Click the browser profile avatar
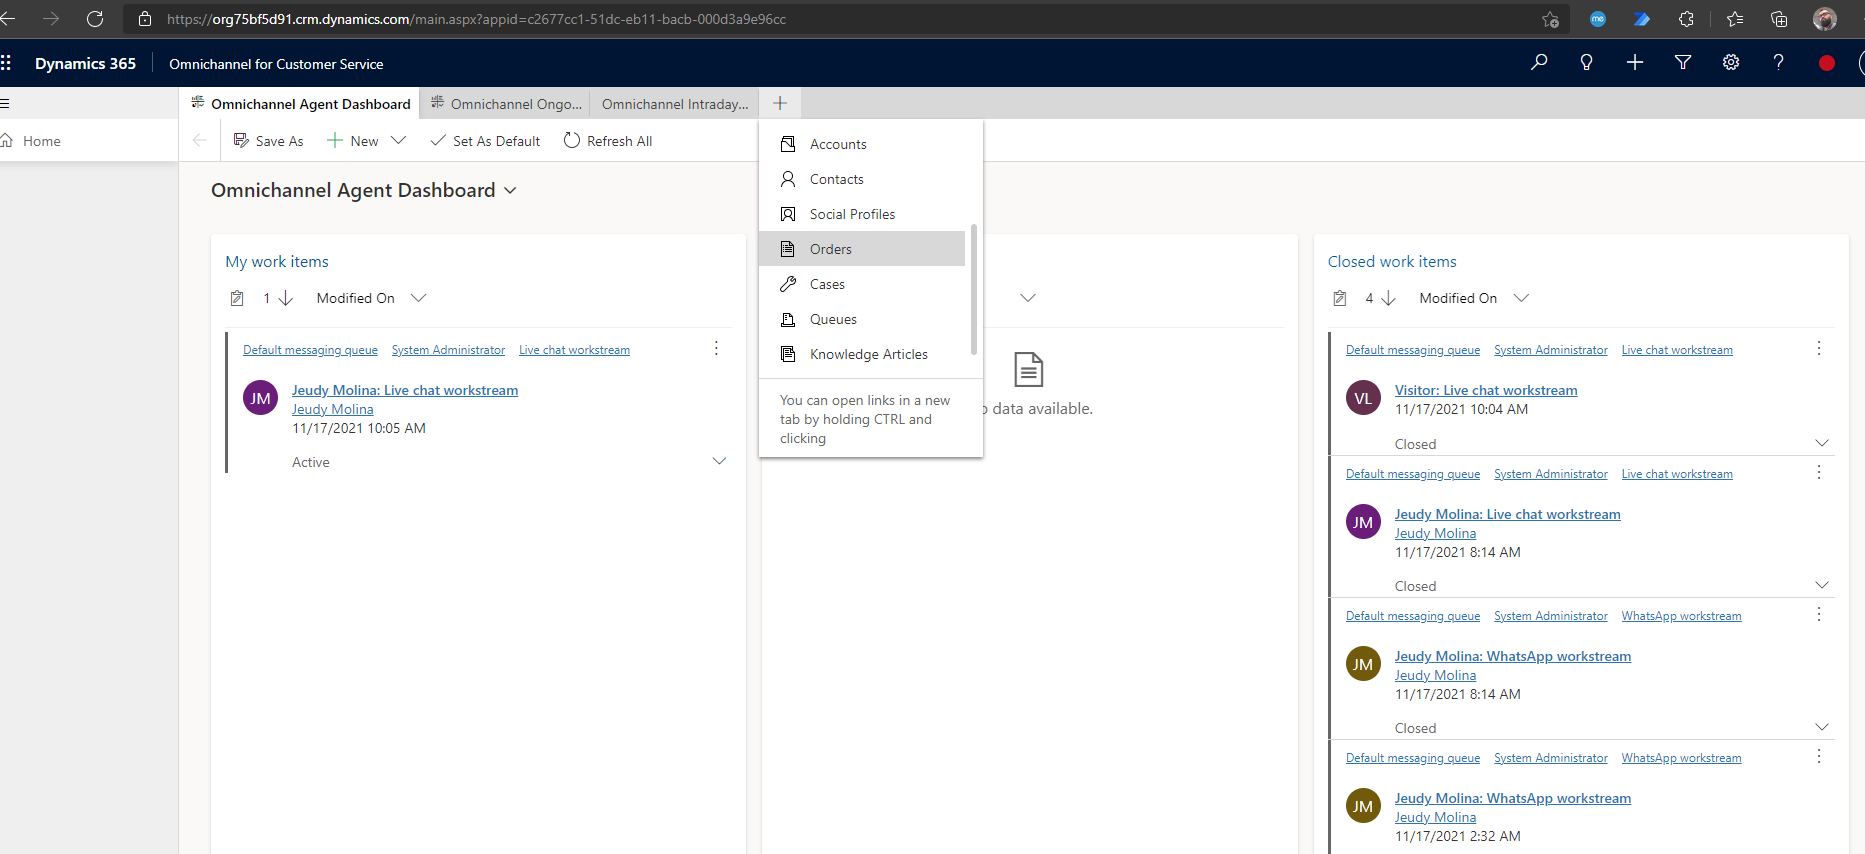The height and width of the screenshot is (854, 1865). (1825, 19)
